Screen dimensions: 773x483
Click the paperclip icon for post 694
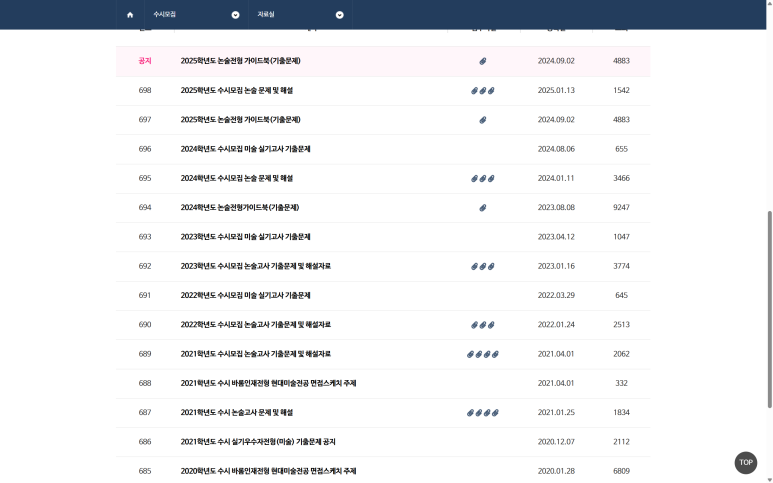tap(483, 208)
